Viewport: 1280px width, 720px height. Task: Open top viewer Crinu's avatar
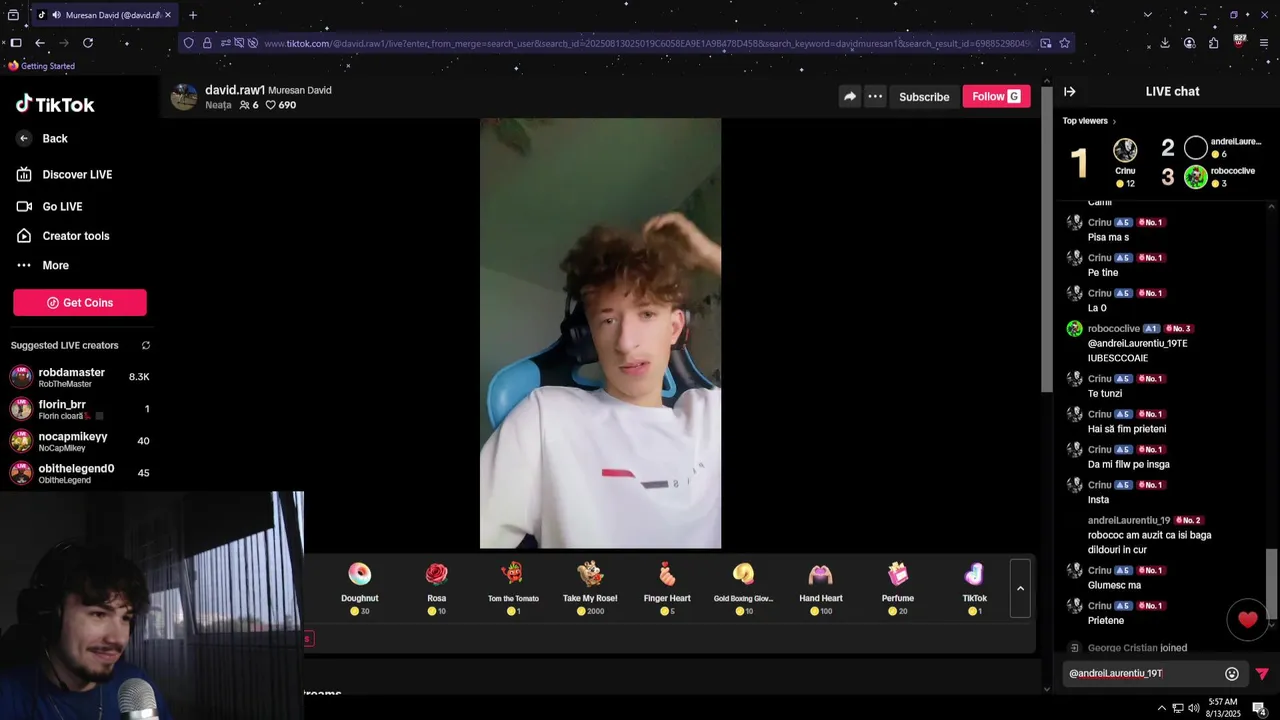pos(1125,150)
